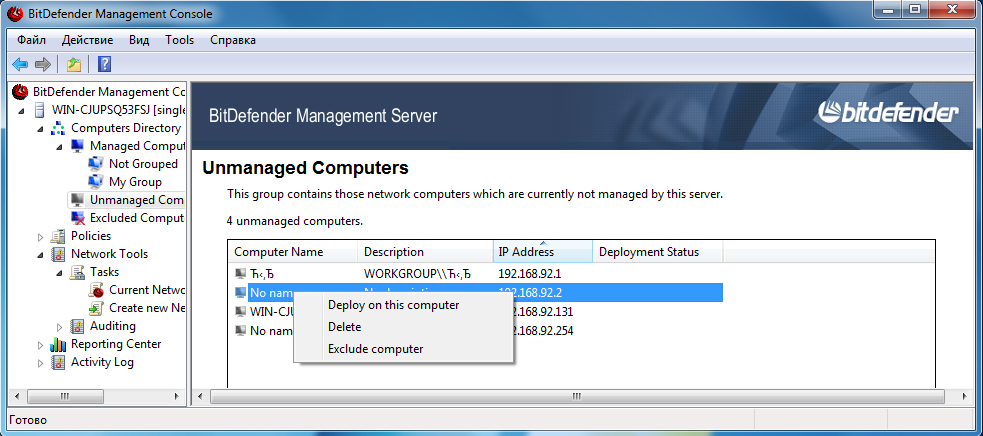The image size is (983, 436).
Task: Select Excluded Computers in the tree
Action: [137, 218]
